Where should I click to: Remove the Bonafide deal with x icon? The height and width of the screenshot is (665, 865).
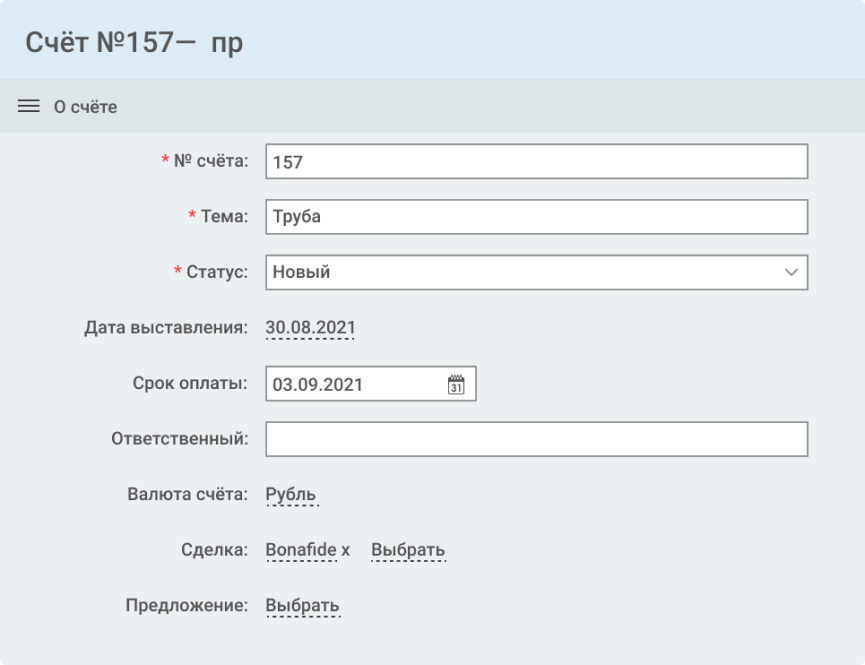coord(345,550)
